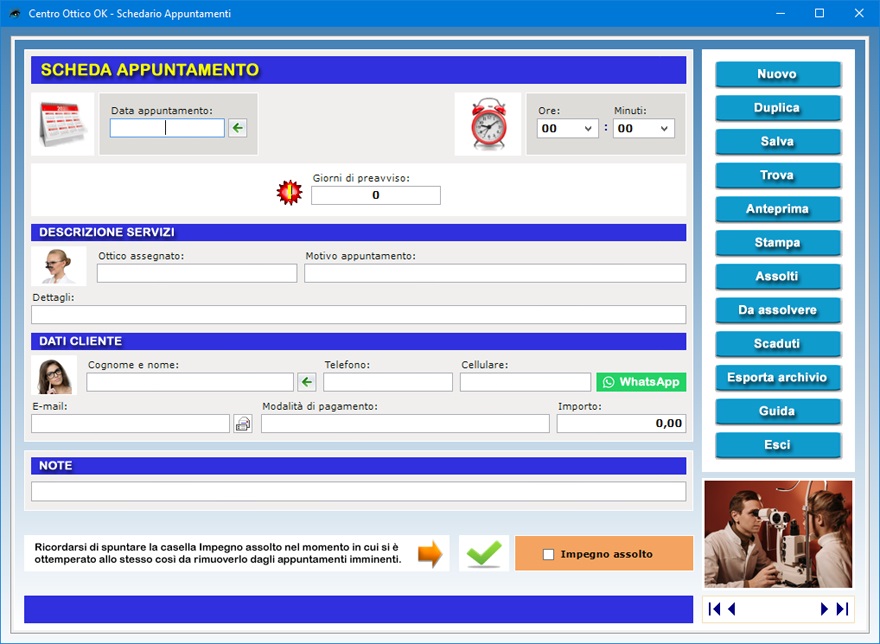The width and height of the screenshot is (880, 644).
Task: Click the Giorni di preavviso field
Action: tap(376, 195)
